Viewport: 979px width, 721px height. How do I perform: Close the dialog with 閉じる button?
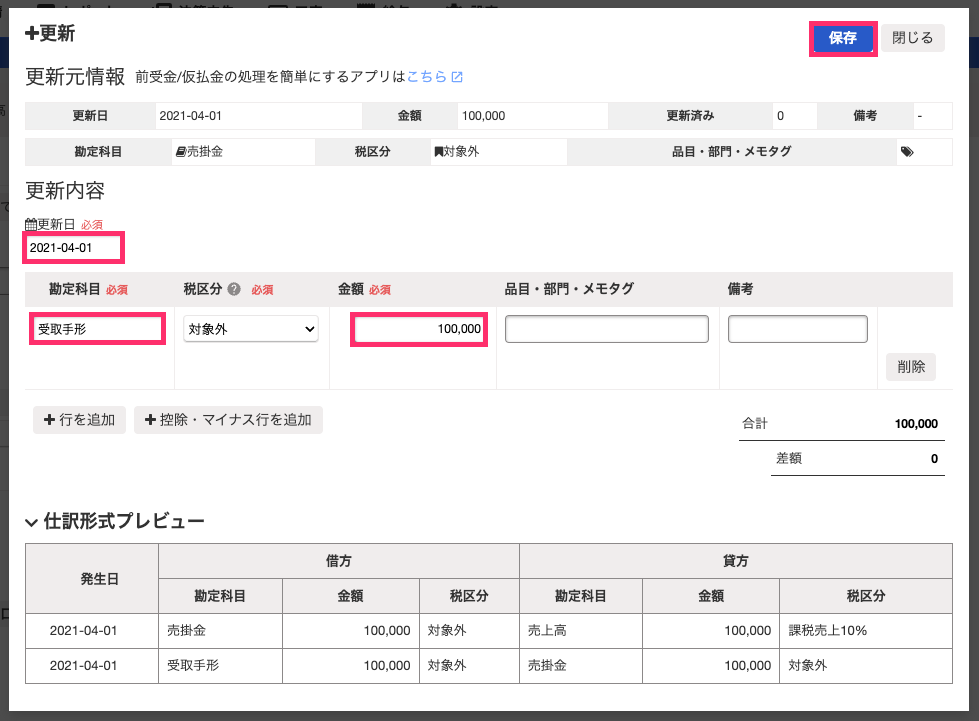(x=912, y=38)
